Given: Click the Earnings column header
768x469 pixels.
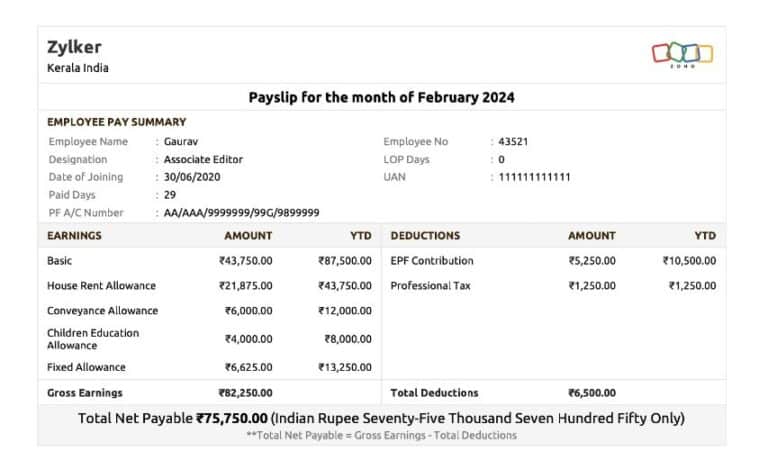Looking at the screenshot, I should pos(74,236).
